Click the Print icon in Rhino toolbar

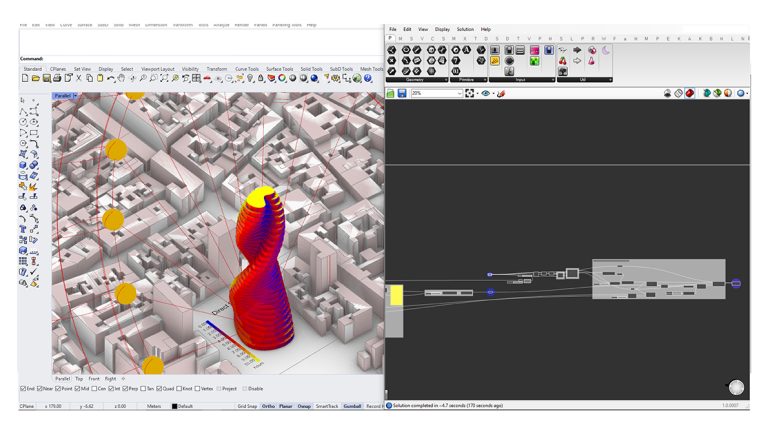coord(58,78)
